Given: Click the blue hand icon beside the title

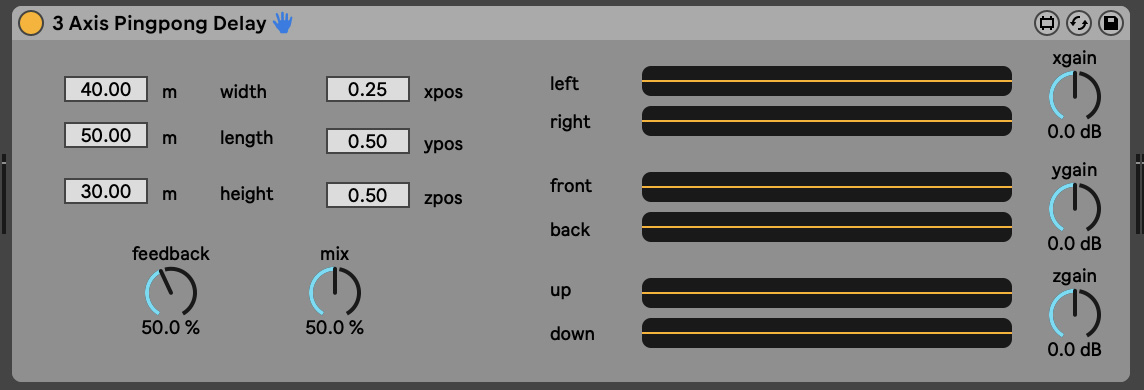Looking at the screenshot, I should [282, 24].
